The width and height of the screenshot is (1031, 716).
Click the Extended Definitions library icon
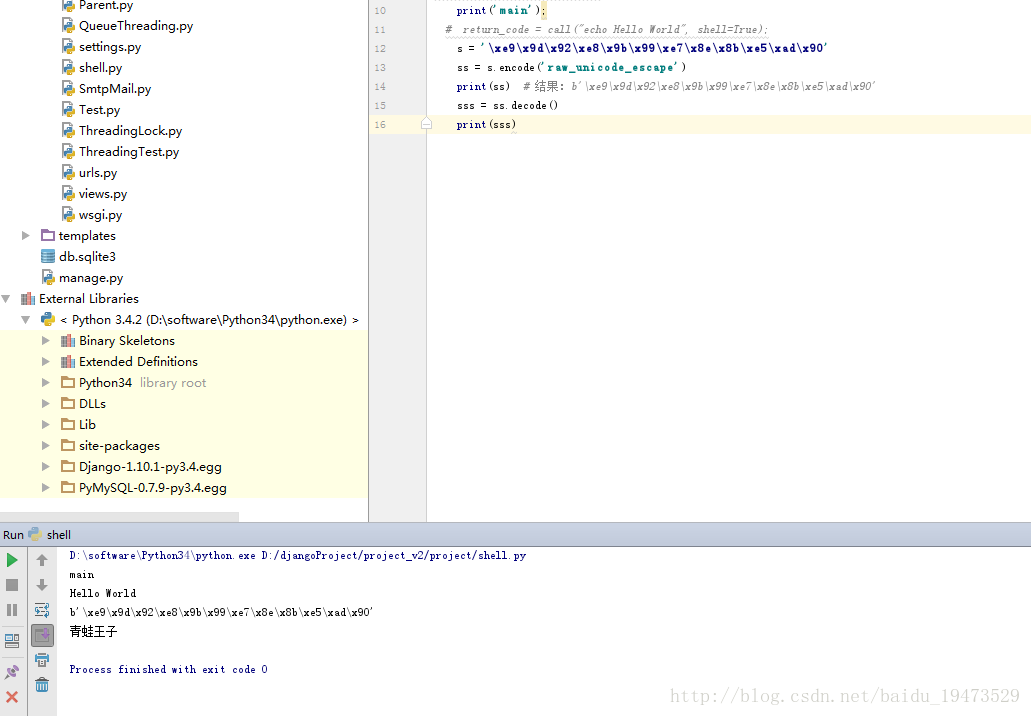tap(68, 362)
